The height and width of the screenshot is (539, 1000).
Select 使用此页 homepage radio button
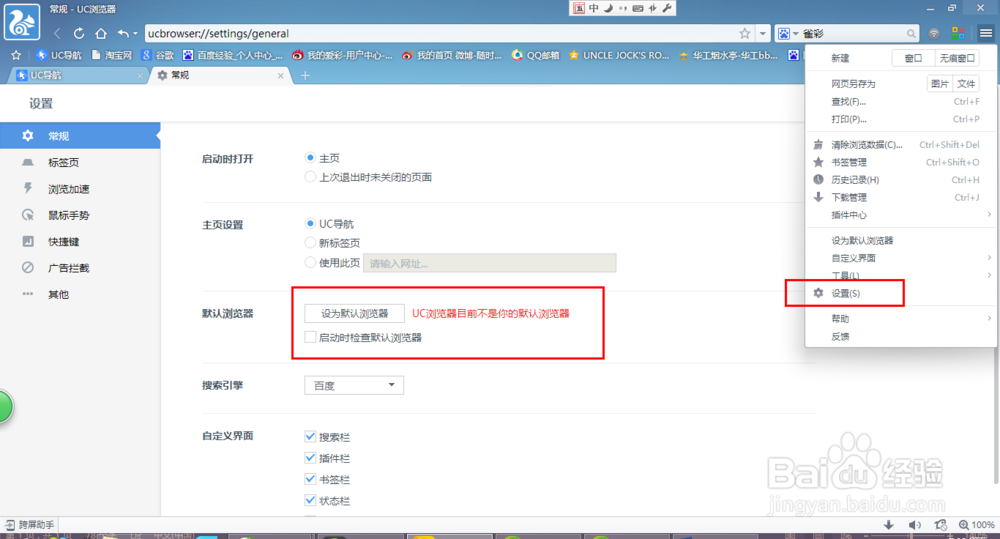tap(310, 262)
